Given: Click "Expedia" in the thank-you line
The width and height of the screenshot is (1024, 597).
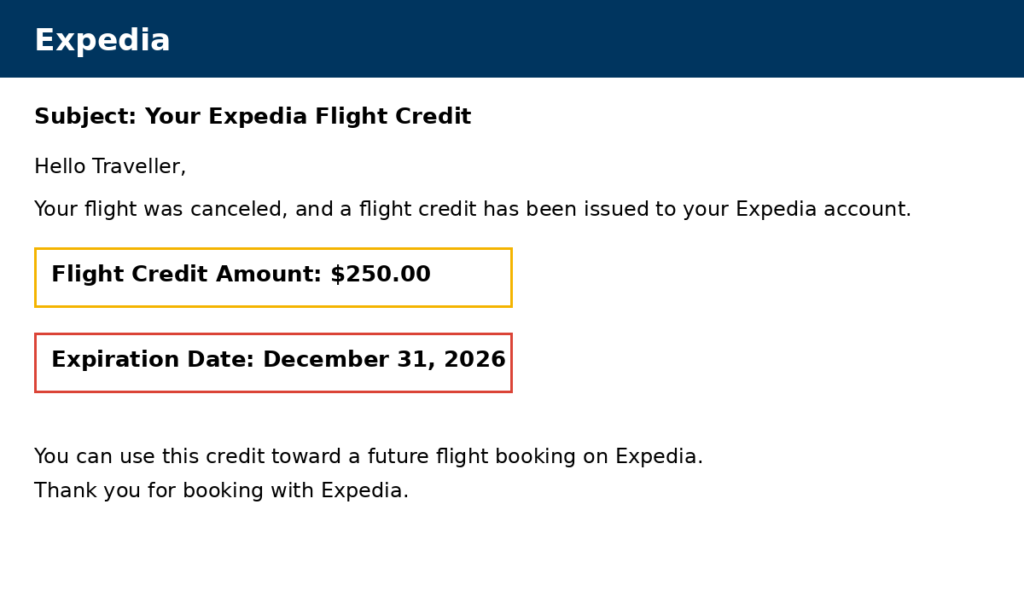Looking at the screenshot, I should click(x=363, y=490).
